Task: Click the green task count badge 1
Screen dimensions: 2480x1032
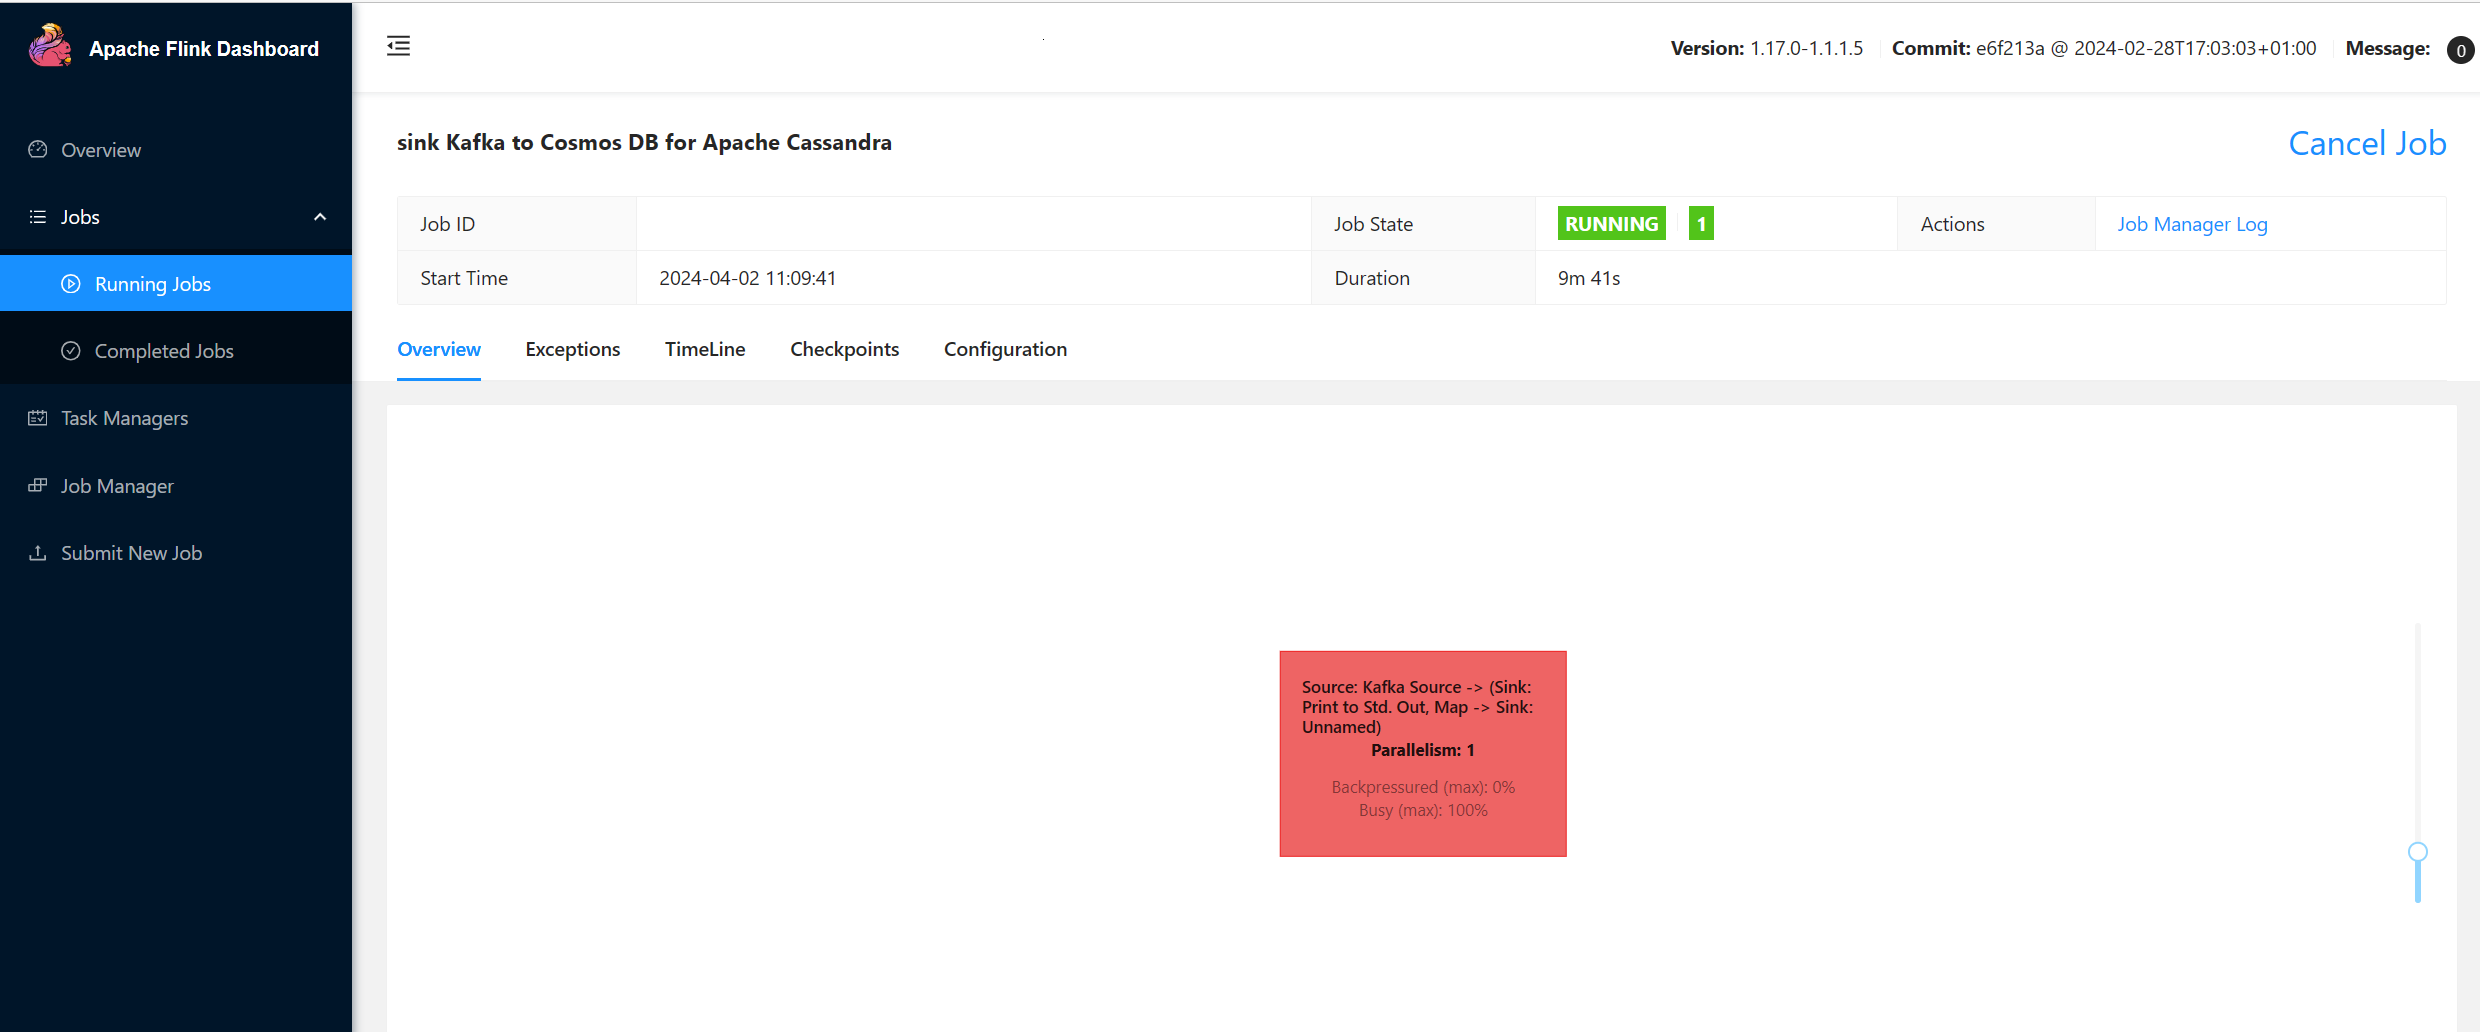Action: click(x=1701, y=223)
